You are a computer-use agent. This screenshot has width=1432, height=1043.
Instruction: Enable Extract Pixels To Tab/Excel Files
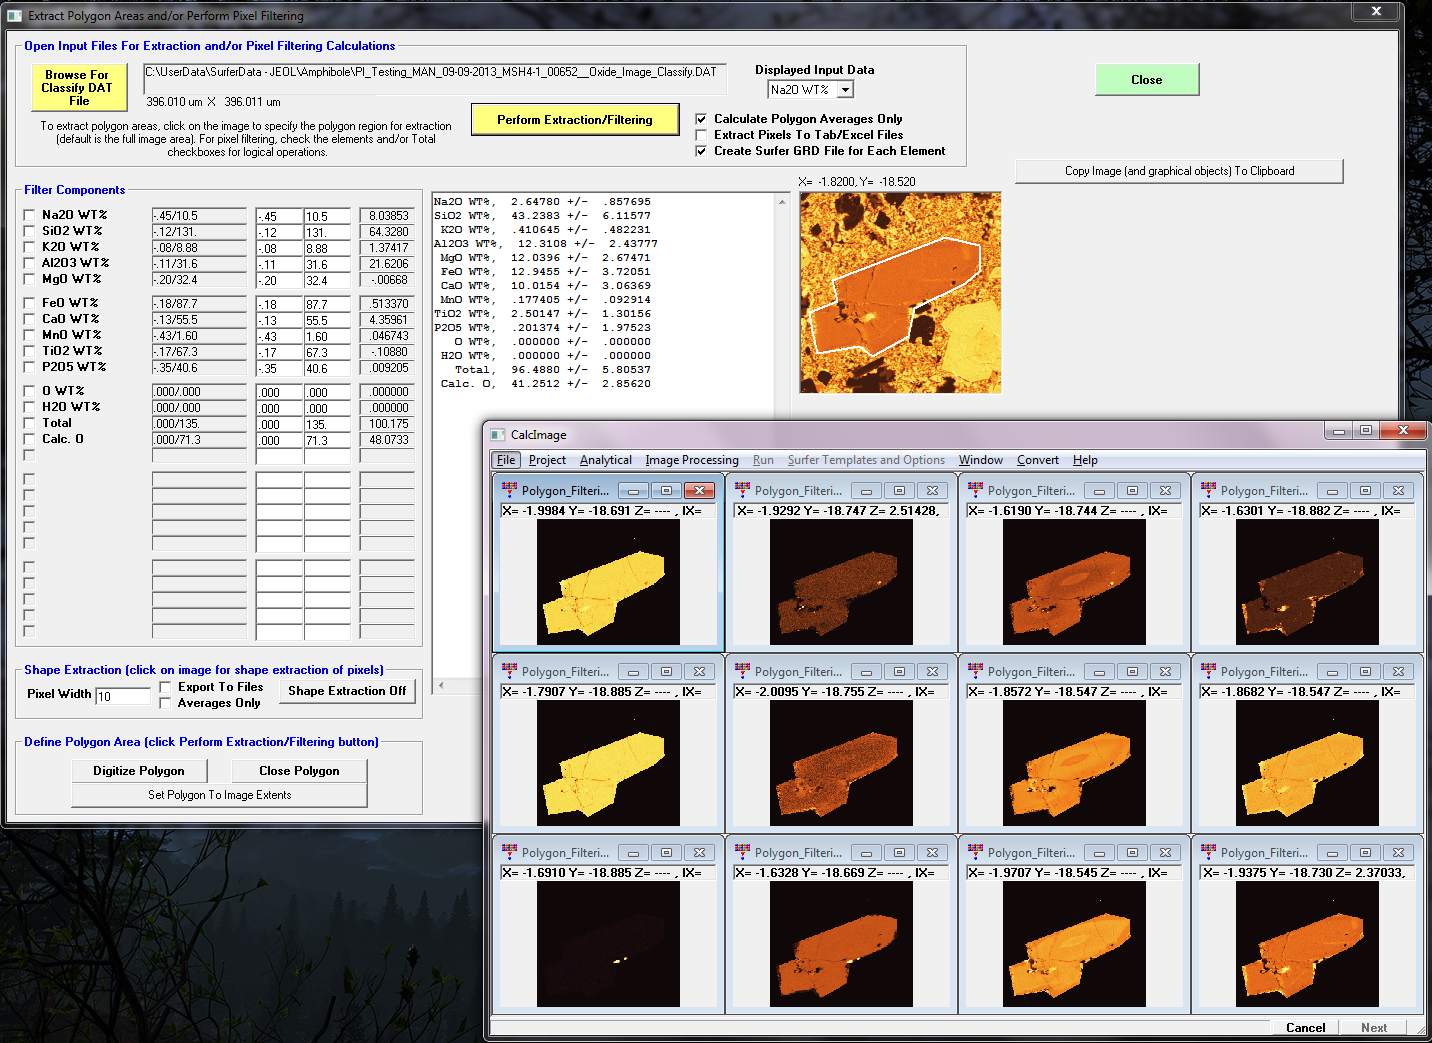(701, 135)
